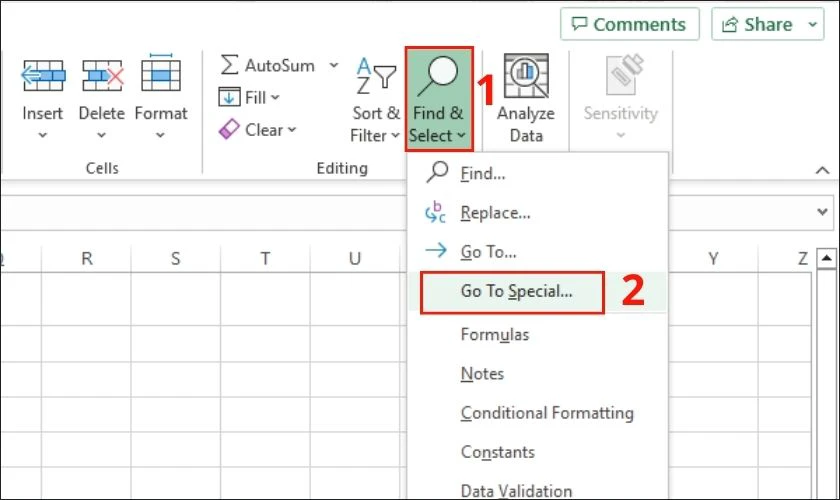Screen dimensions: 840x500
Task: Expand the formula bar chevron
Action: click(822, 212)
